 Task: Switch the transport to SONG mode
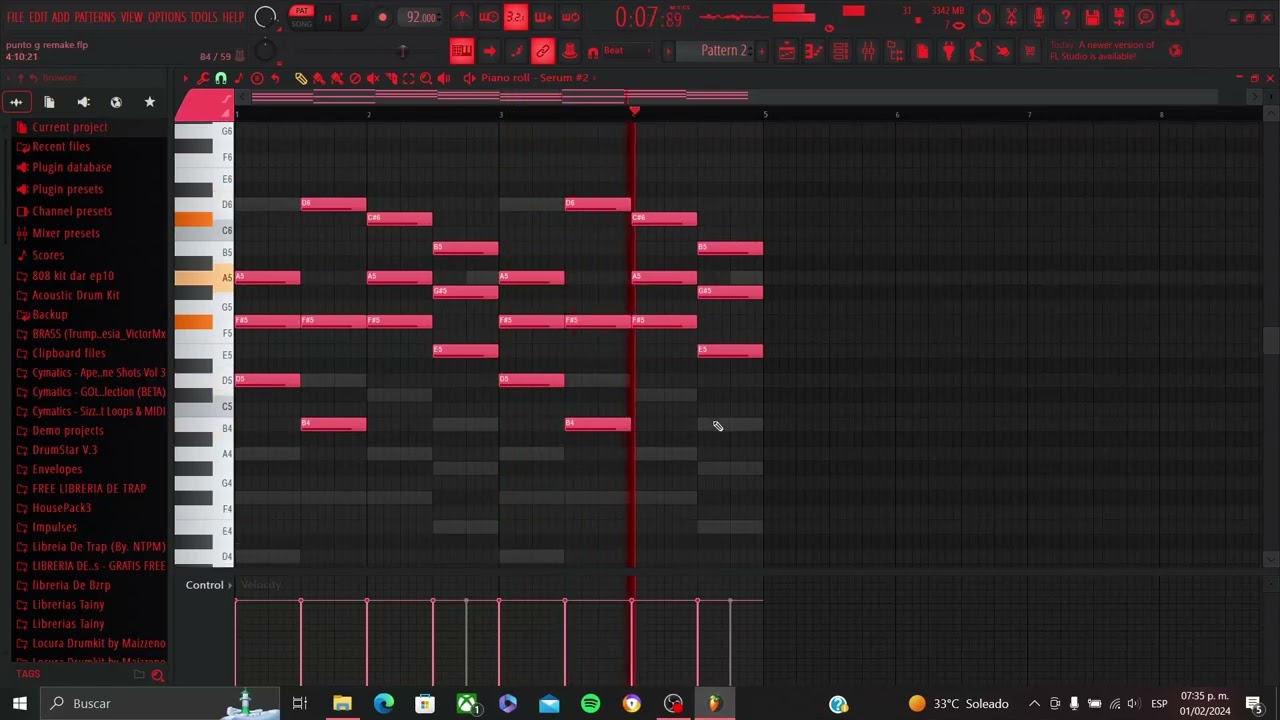pos(301,24)
